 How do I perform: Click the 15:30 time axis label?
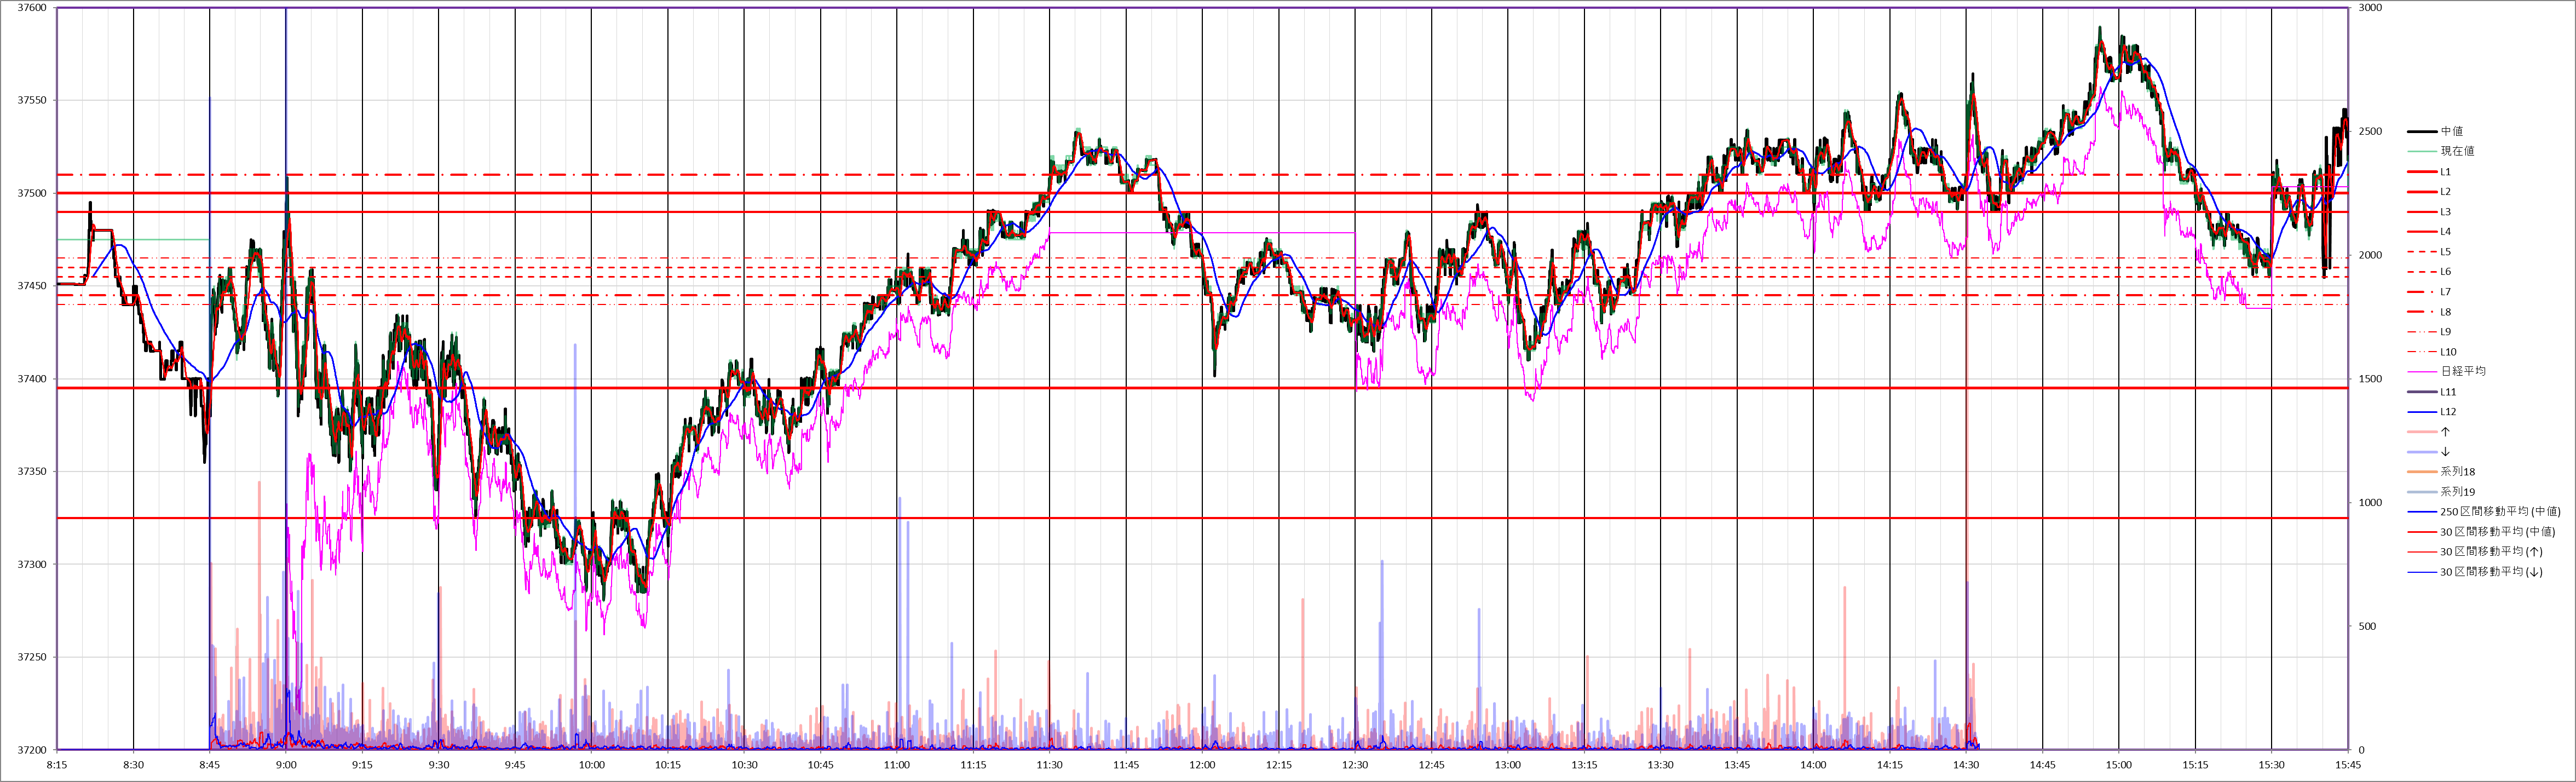(2271, 765)
